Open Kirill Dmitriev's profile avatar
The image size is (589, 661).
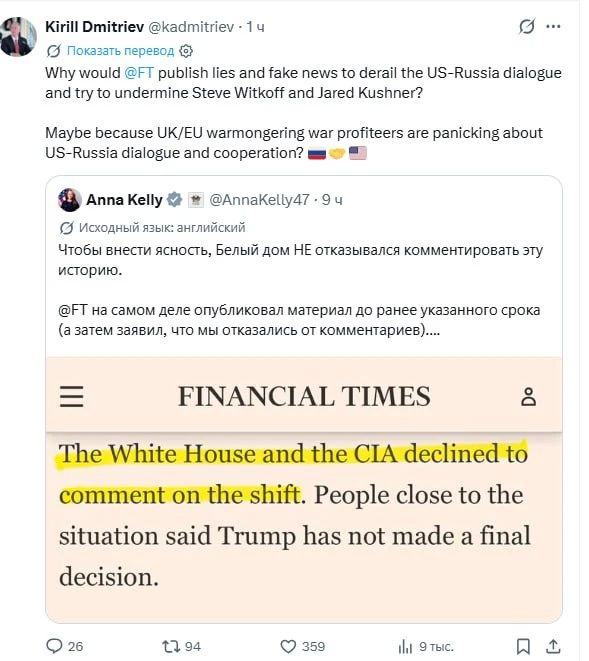[x=18, y=37]
